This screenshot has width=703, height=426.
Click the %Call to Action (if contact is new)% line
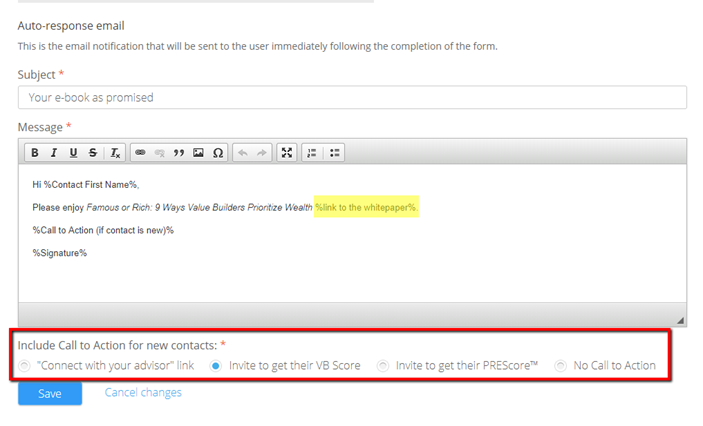pos(103,230)
